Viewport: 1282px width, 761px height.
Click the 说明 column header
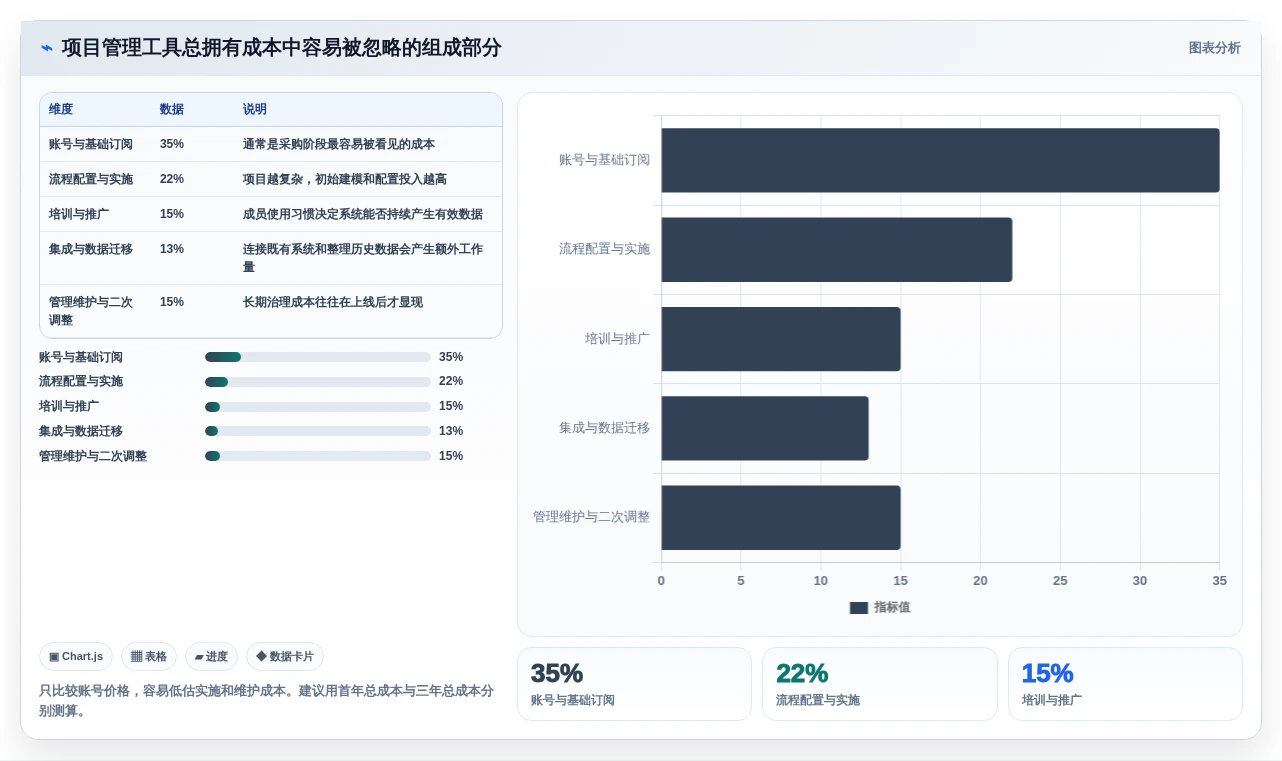tap(255, 109)
